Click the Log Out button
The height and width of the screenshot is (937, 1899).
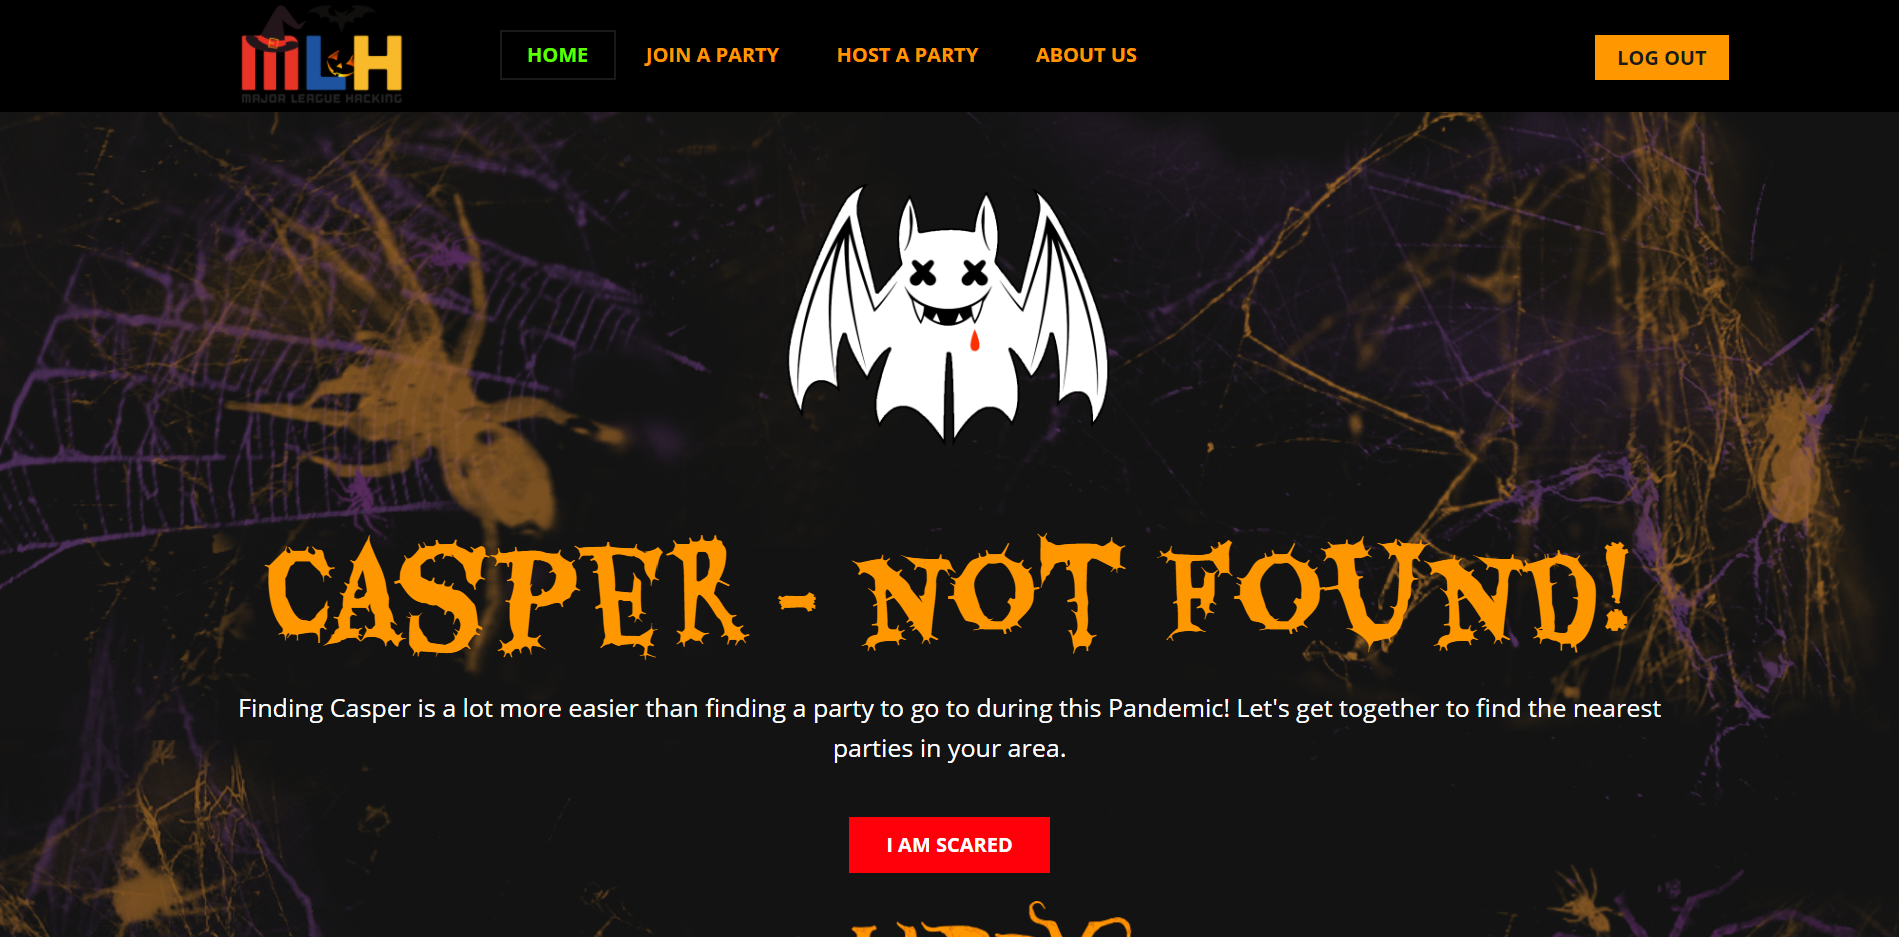coord(1661,58)
